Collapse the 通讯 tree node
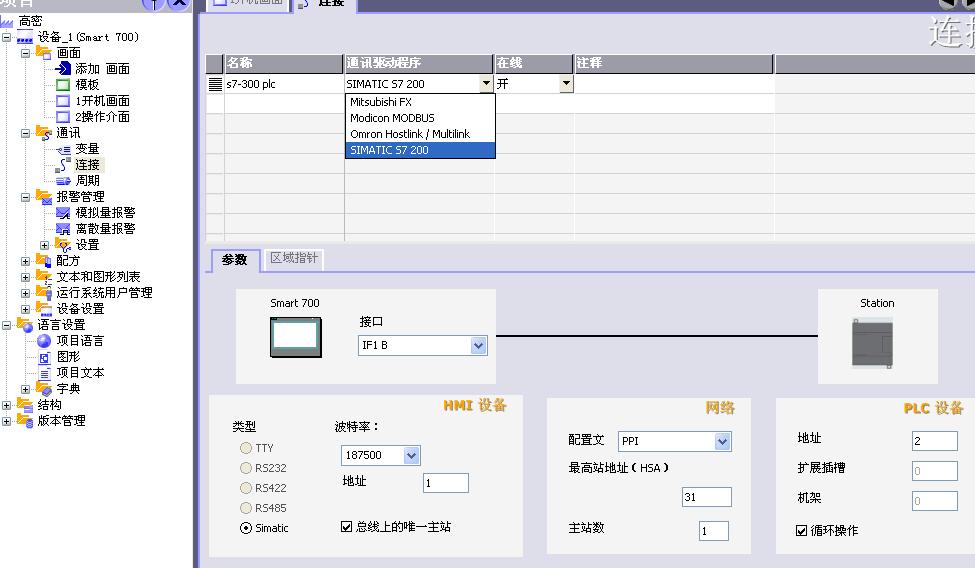The height and width of the screenshot is (568, 975). click(25, 133)
